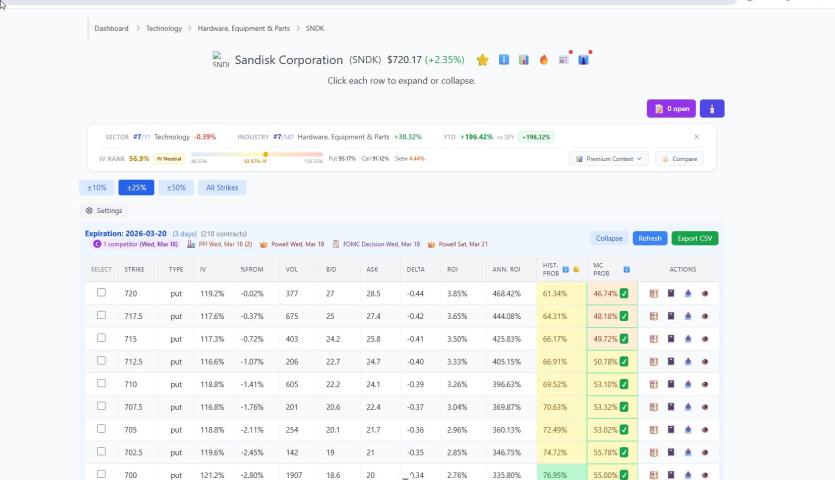This screenshot has height=480, width=835.
Task: Check the box for the 707.5 strike
Action: tap(101, 406)
